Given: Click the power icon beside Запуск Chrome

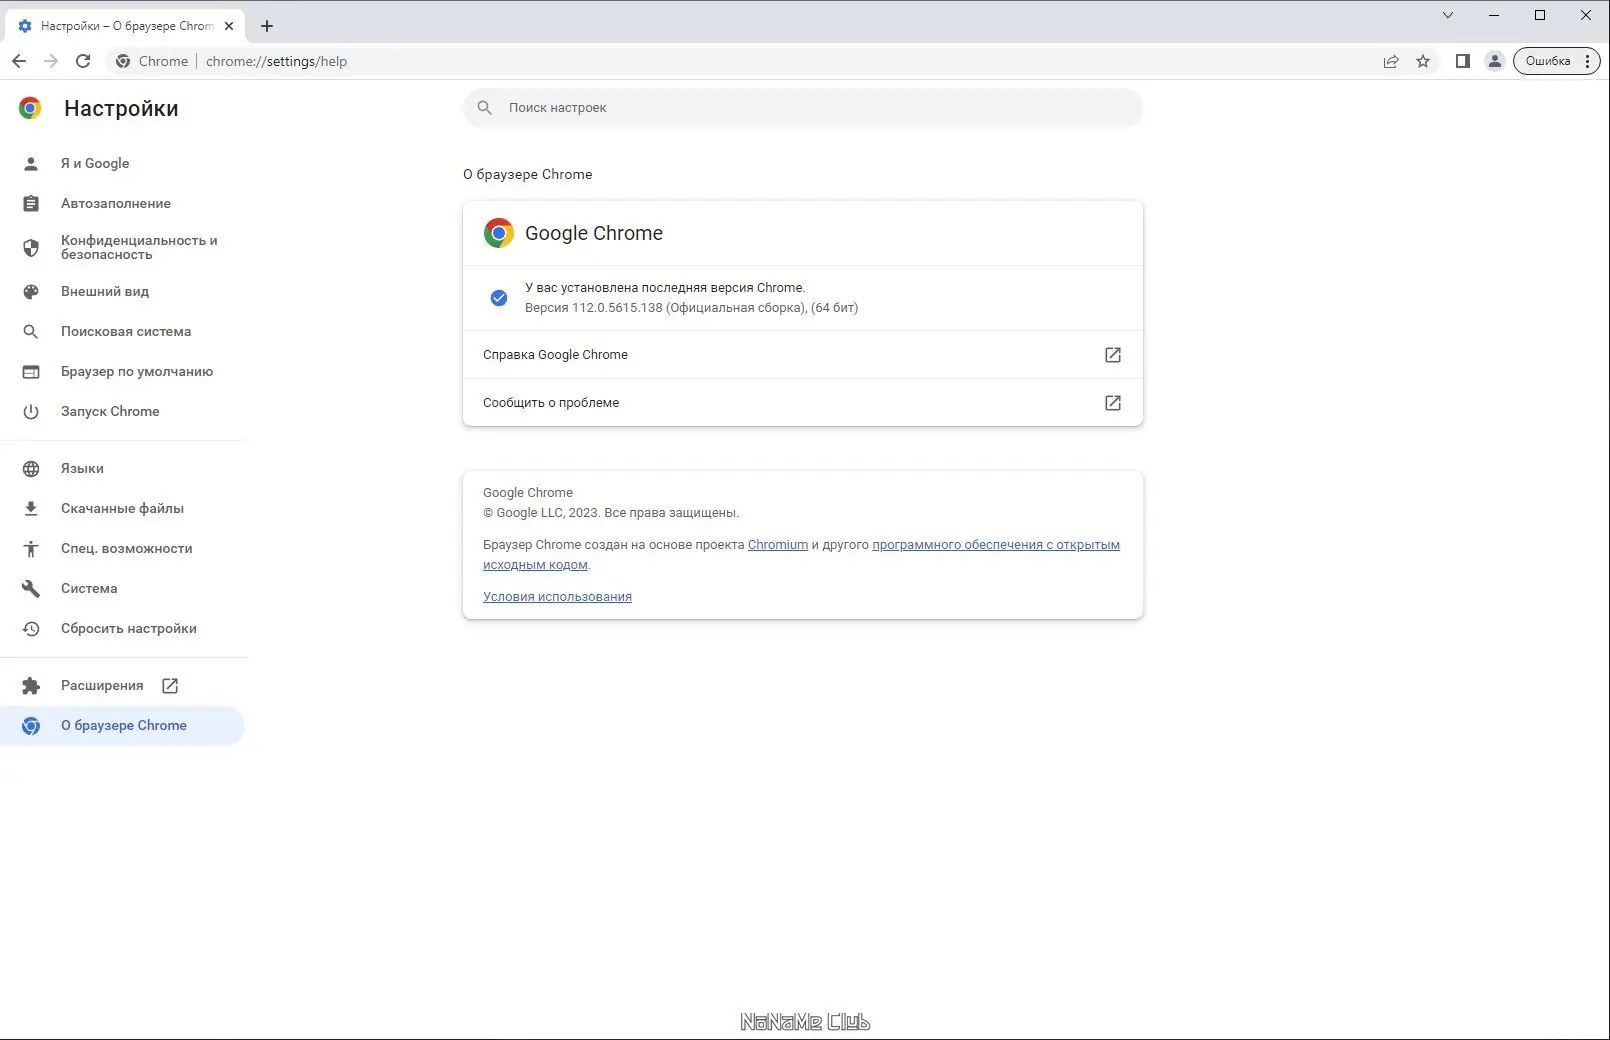Looking at the screenshot, I should 31,411.
